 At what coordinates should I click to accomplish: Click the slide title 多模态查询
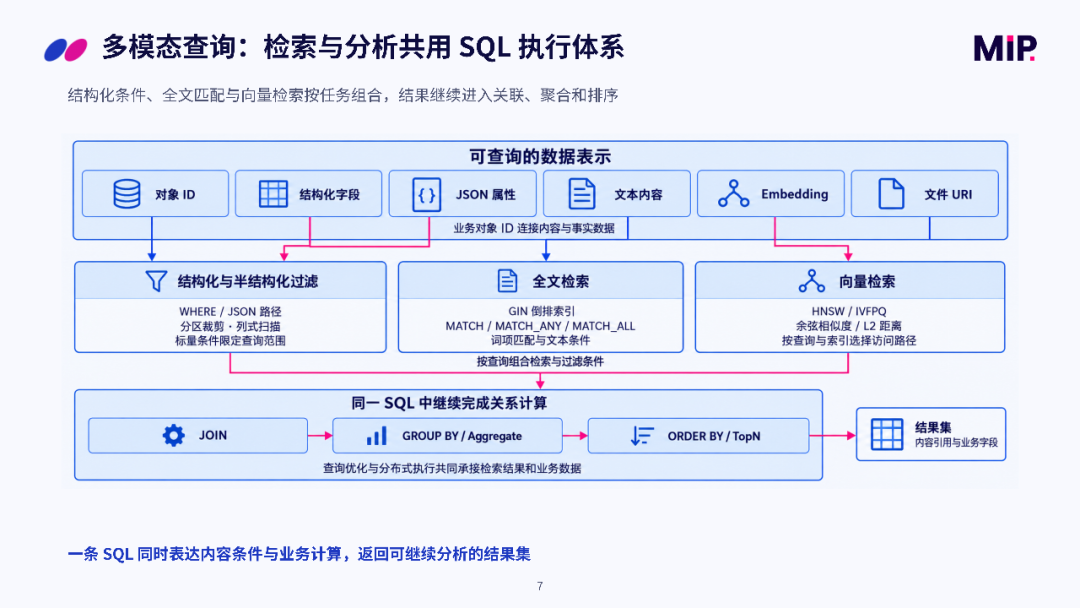click(x=362, y=48)
